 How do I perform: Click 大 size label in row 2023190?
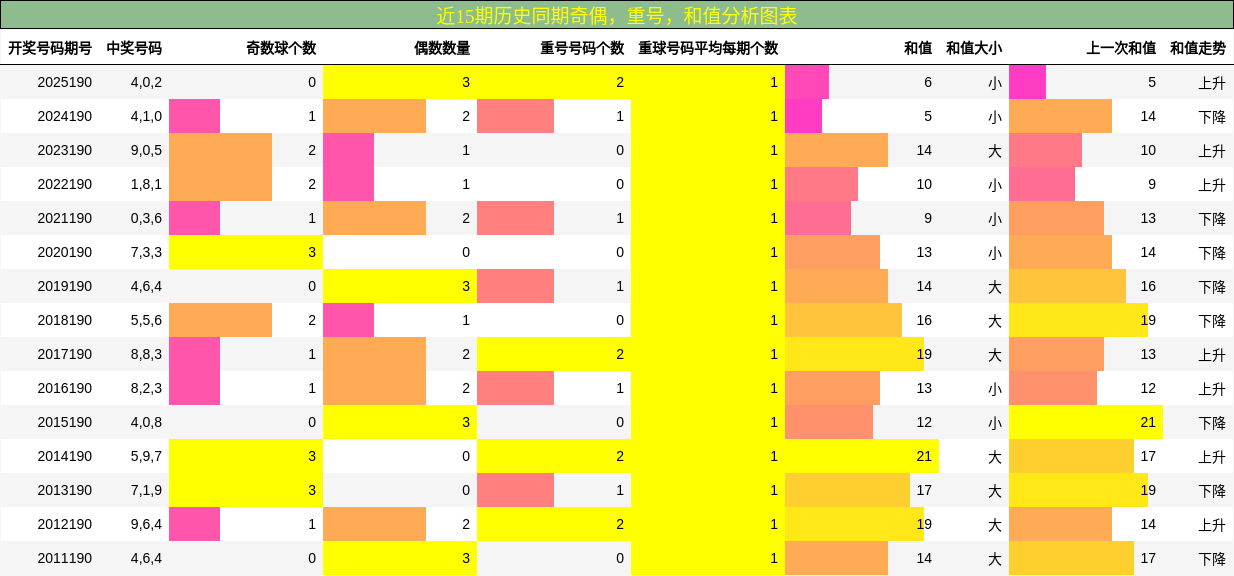tap(995, 151)
